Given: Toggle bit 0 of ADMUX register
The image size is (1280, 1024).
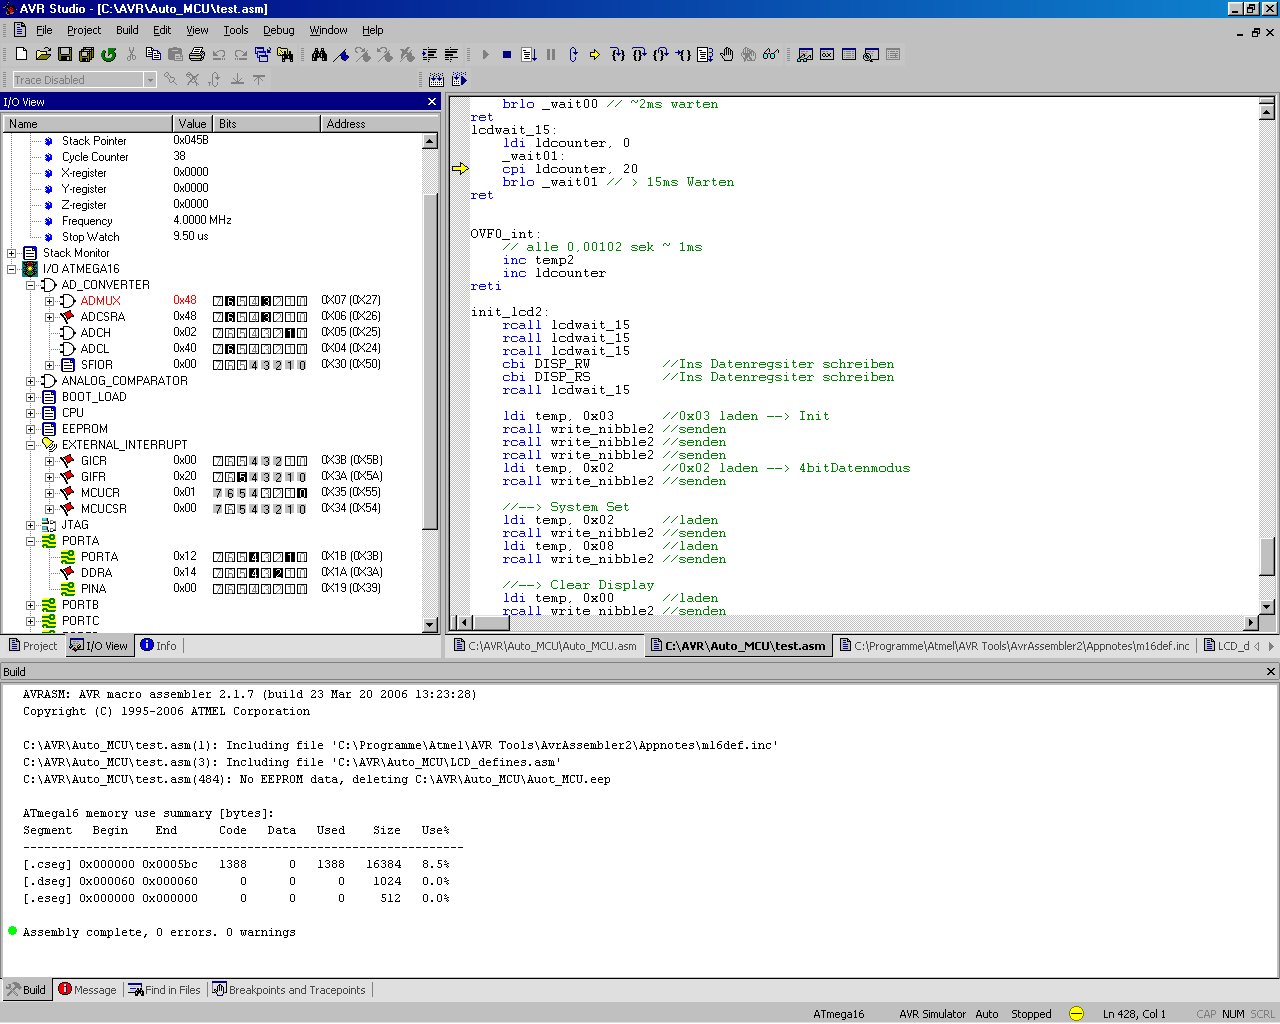Looking at the screenshot, I should point(302,301).
